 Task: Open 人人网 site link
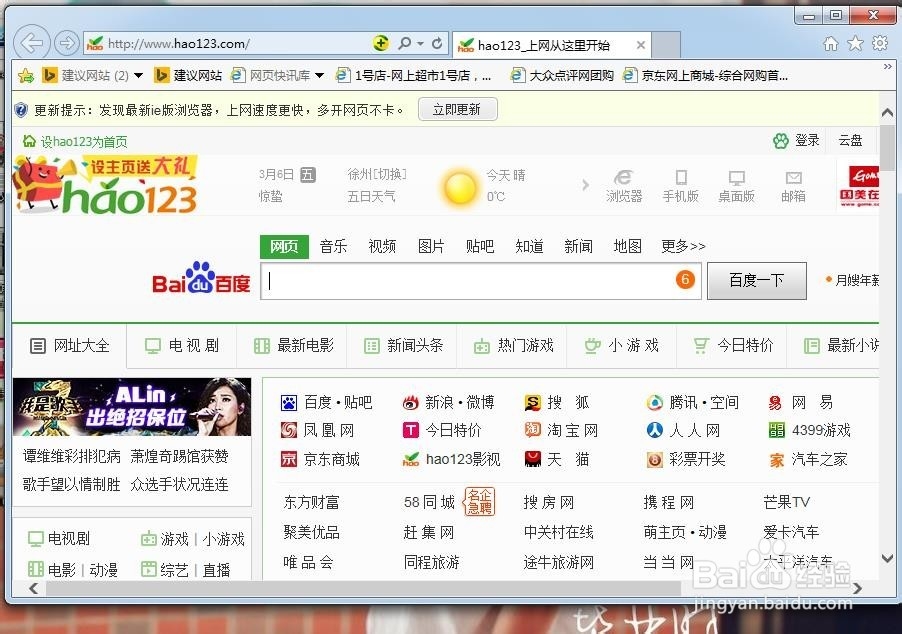pyautogui.click(x=683, y=430)
